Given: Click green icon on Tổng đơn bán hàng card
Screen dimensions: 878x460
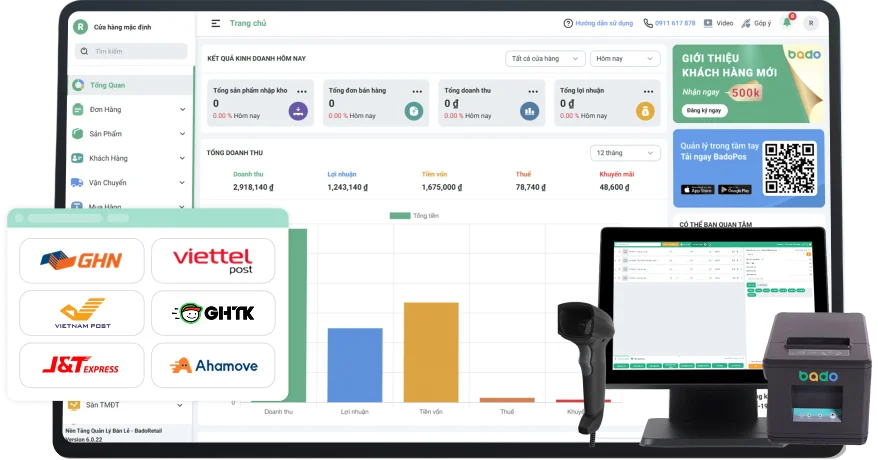Looking at the screenshot, I should tap(414, 111).
